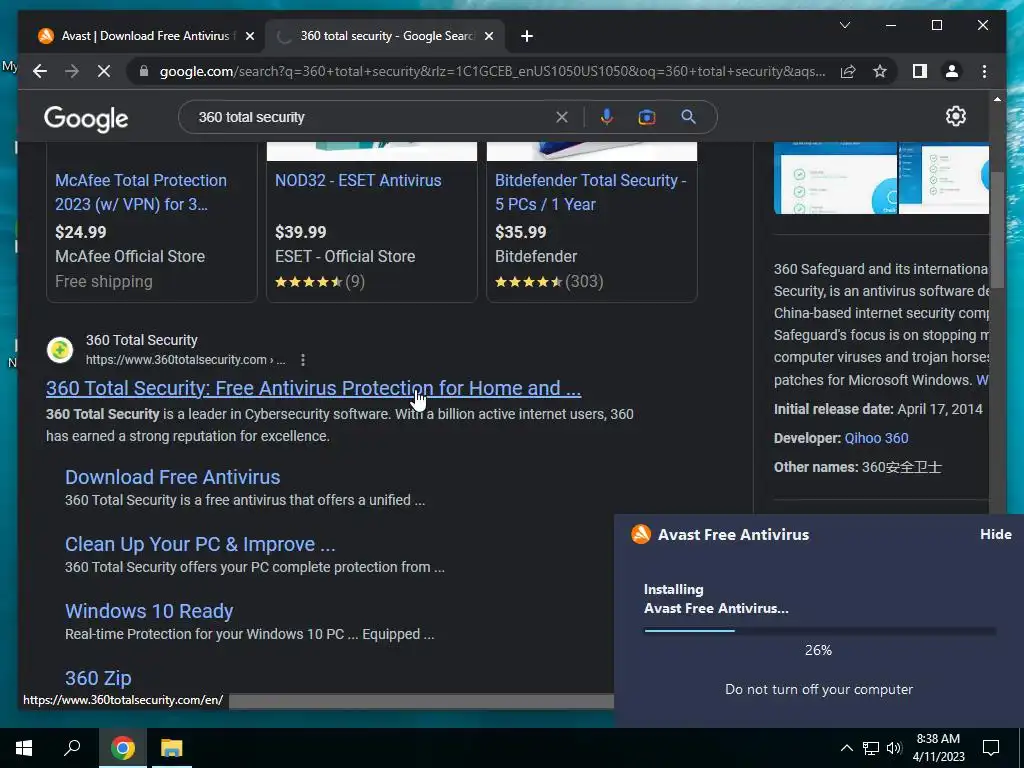This screenshot has height=768, width=1024.
Task: Go back to the previous page
Action: coord(40,71)
